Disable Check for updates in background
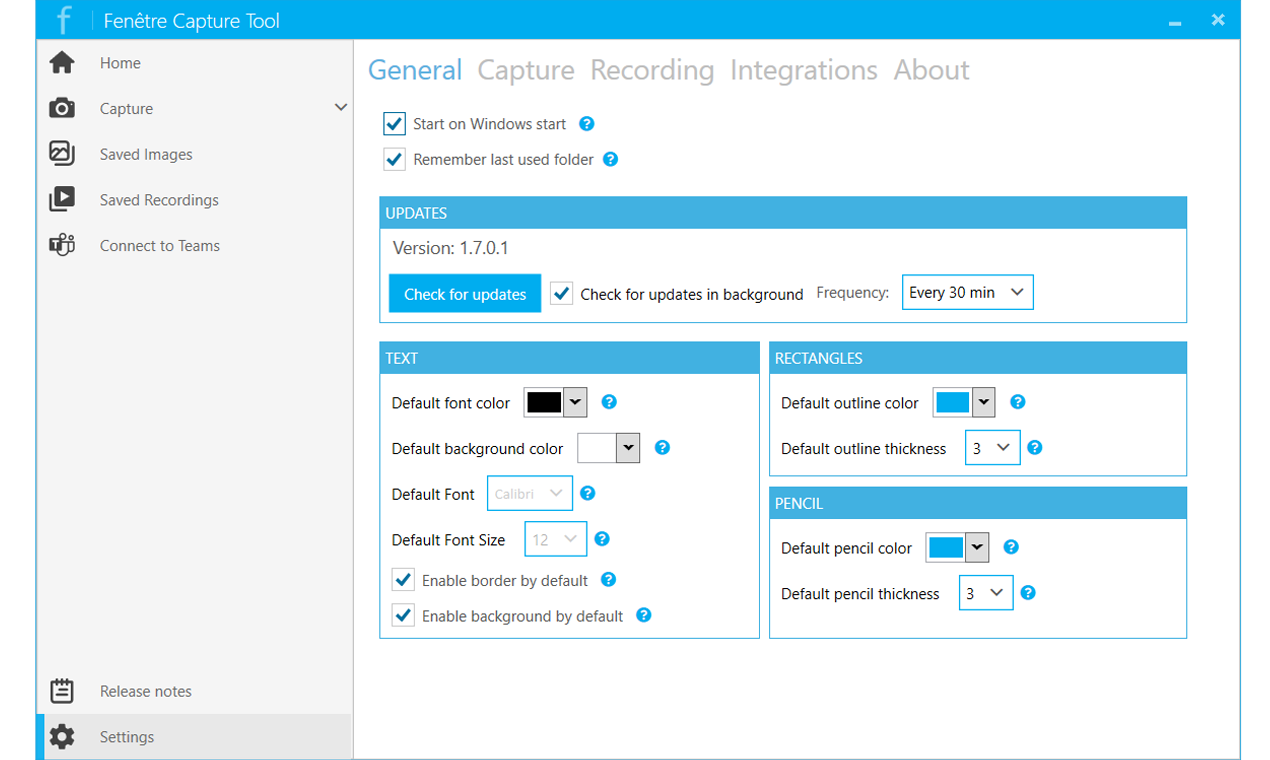Viewport: 1270px width, 760px height. [x=561, y=293]
